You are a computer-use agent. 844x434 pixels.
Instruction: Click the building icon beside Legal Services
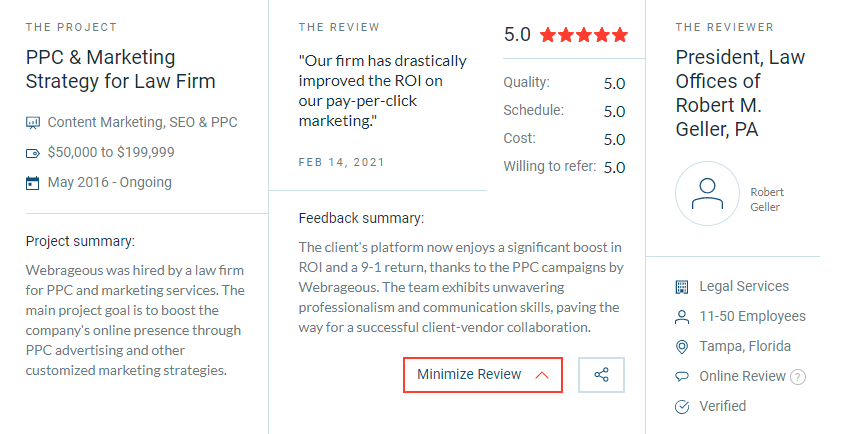[681, 287]
